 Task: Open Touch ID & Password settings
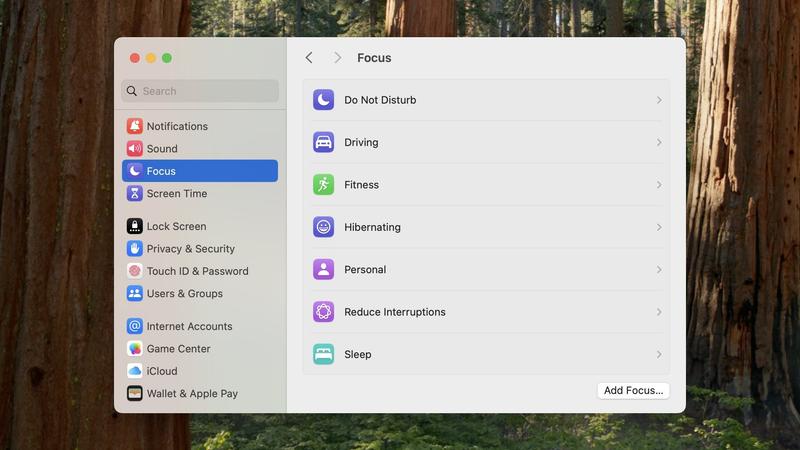[197, 271]
